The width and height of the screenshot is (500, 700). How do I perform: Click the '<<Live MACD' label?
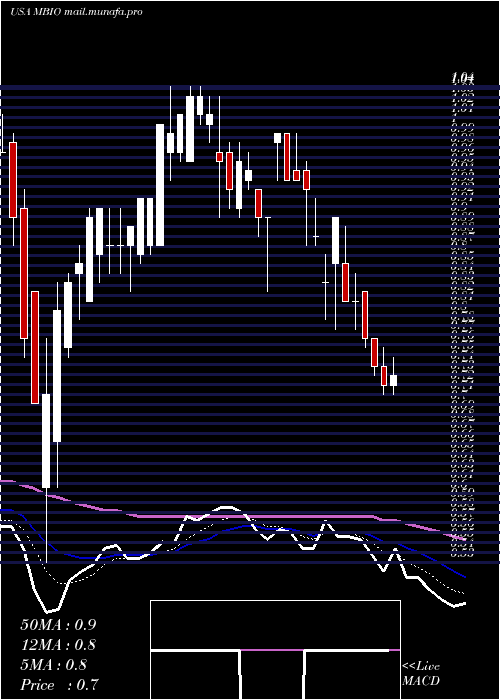click(x=421, y=674)
